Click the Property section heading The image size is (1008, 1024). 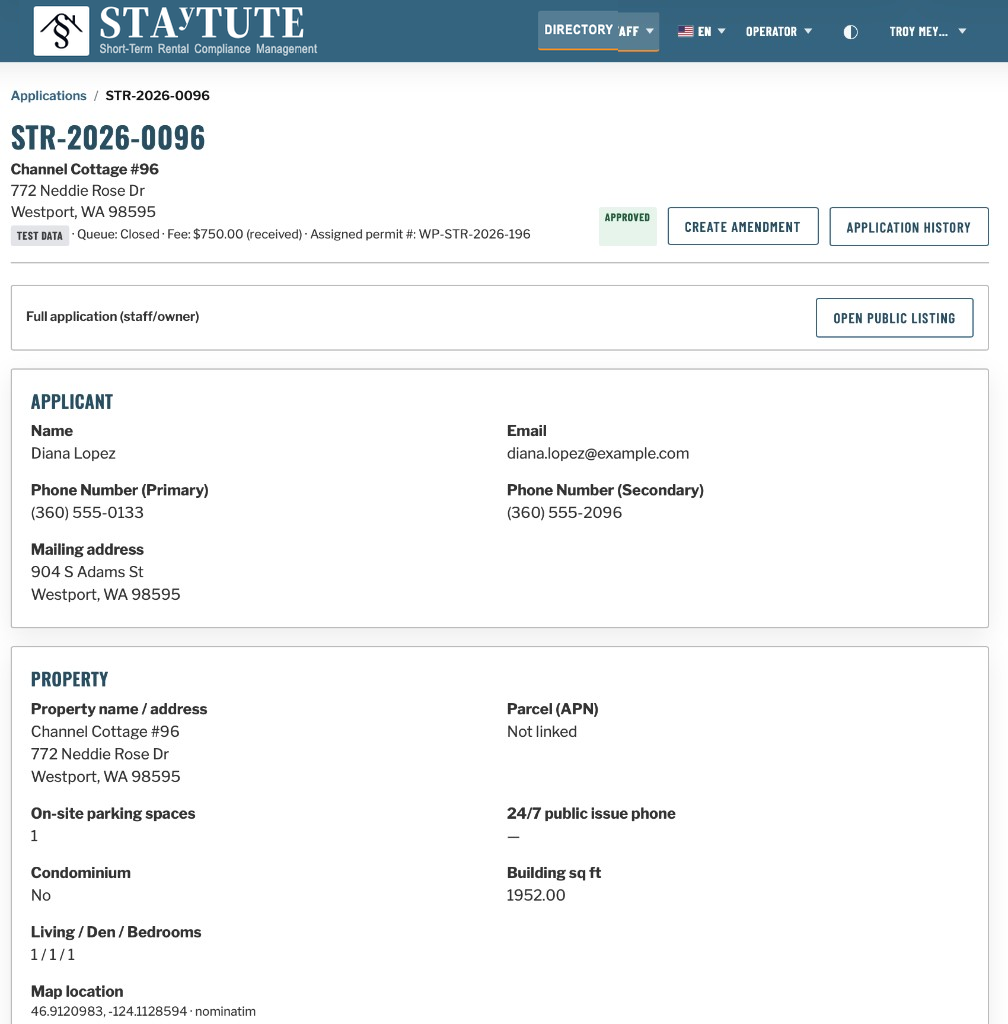[x=69, y=679]
